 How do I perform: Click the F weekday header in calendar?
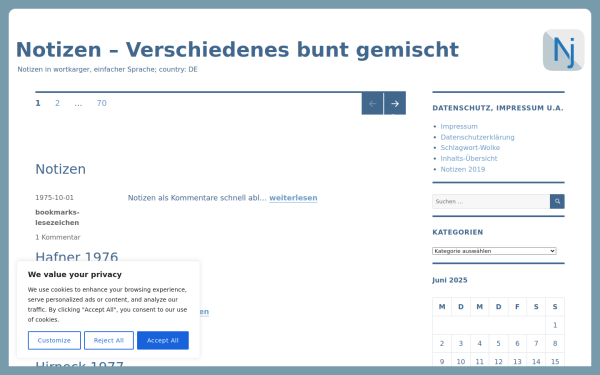tap(517, 307)
